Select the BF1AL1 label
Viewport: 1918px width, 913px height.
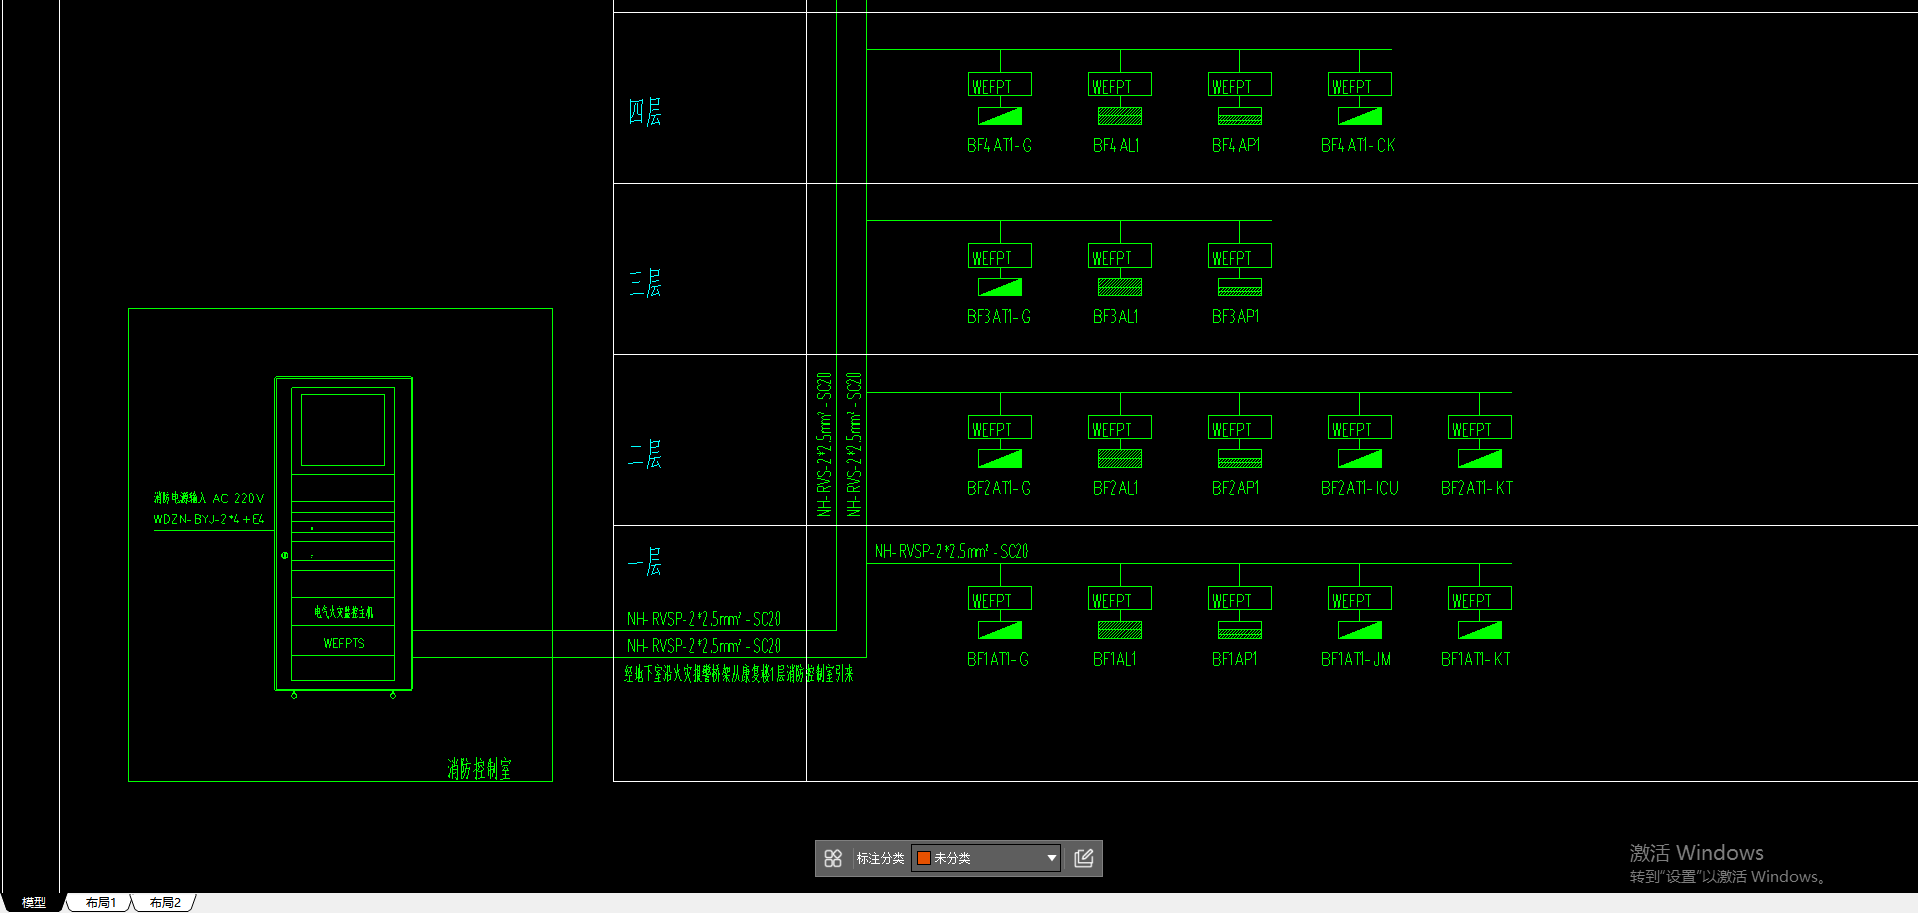(x=1115, y=659)
